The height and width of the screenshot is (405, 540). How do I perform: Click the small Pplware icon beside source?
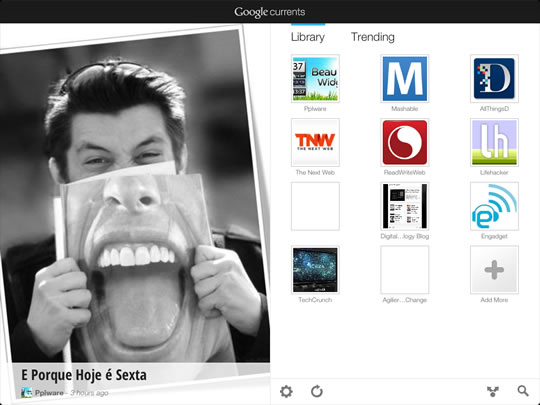tap(27, 393)
